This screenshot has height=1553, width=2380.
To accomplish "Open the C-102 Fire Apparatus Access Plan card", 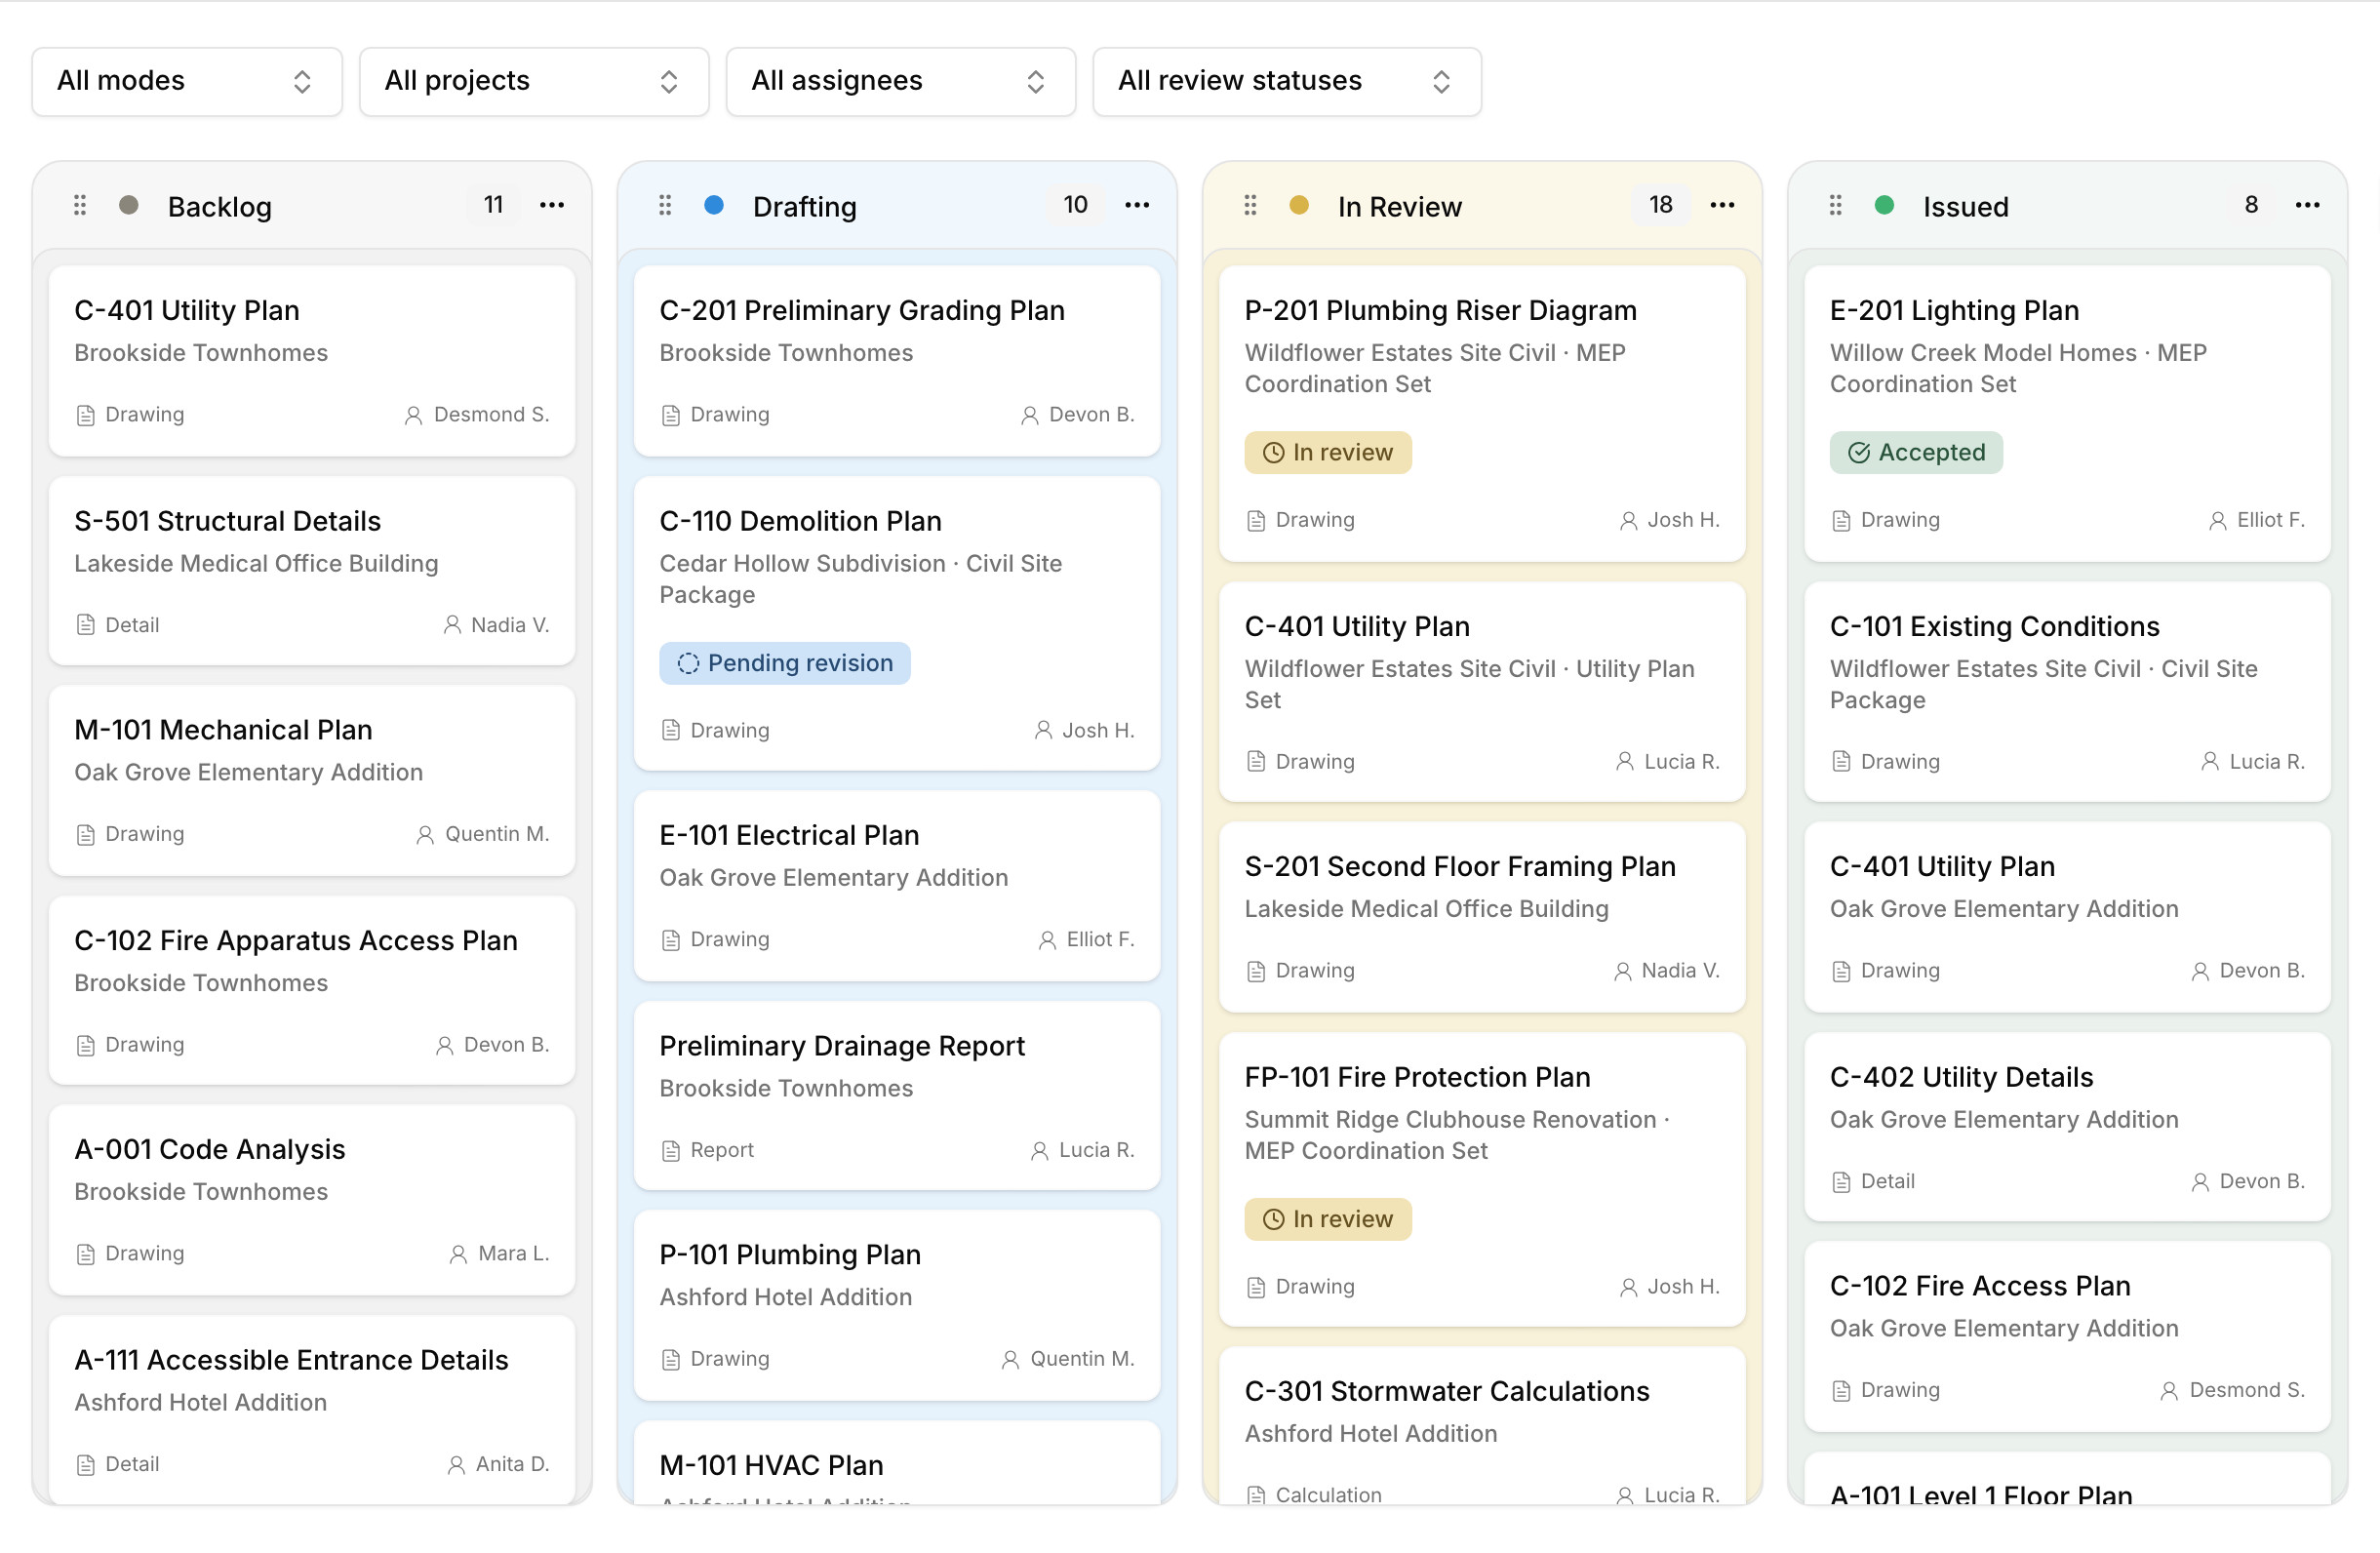I will 312,990.
